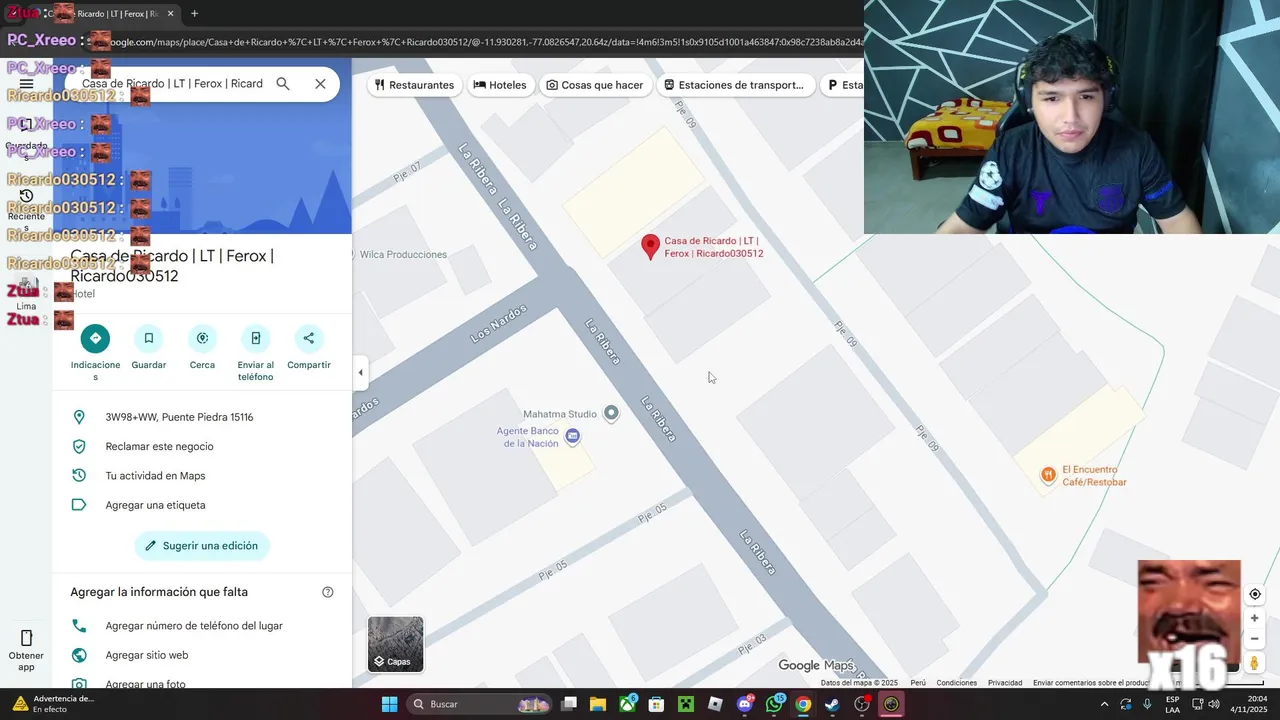Click Condiciones link in map footer
The width and height of the screenshot is (1280, 720).
(x=957, y=683)
